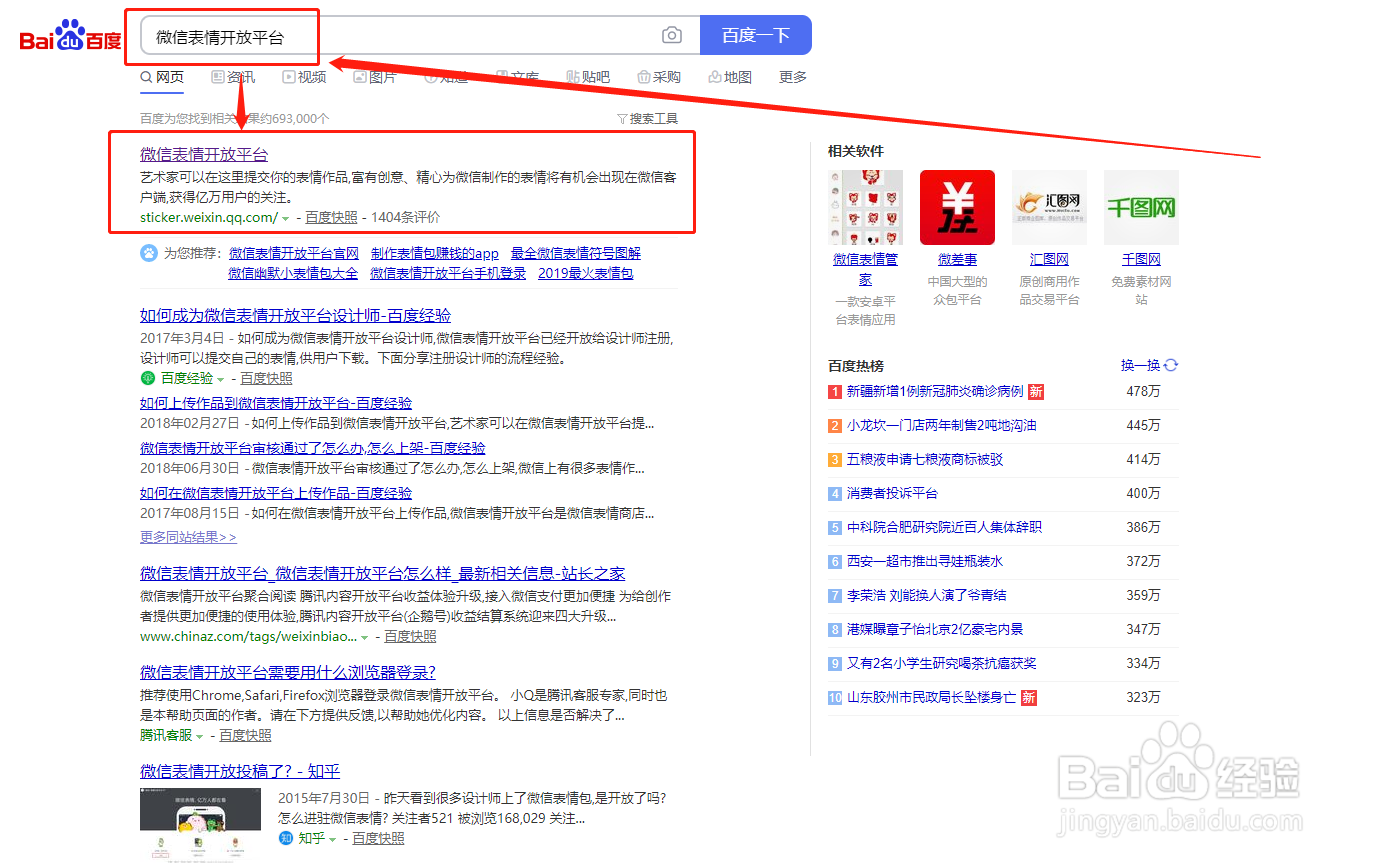
Task: Open the 微信表情开放平台 first result link
Action: [x=204, y=154]
